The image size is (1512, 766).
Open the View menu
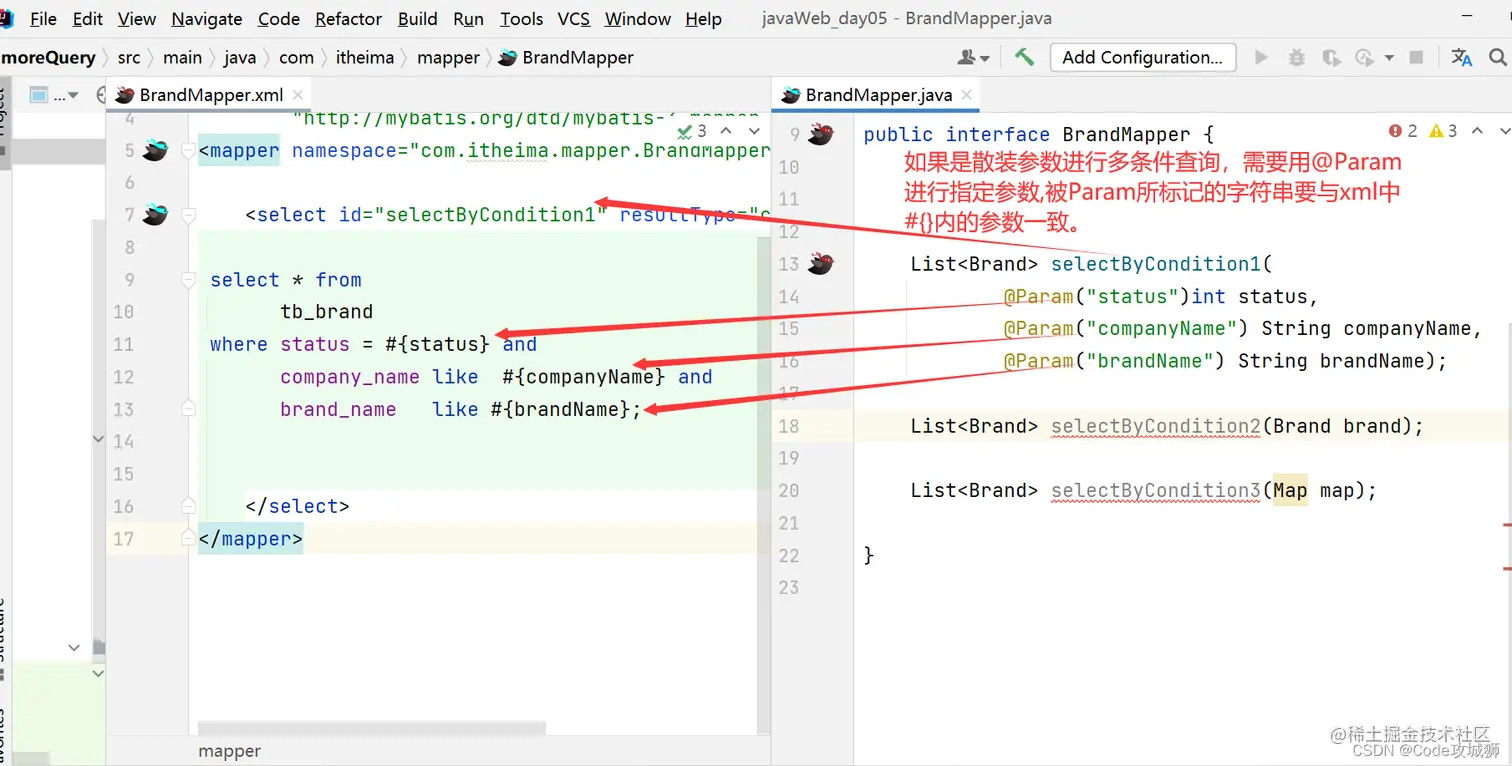pyautogui.click(x=137, y=19)
